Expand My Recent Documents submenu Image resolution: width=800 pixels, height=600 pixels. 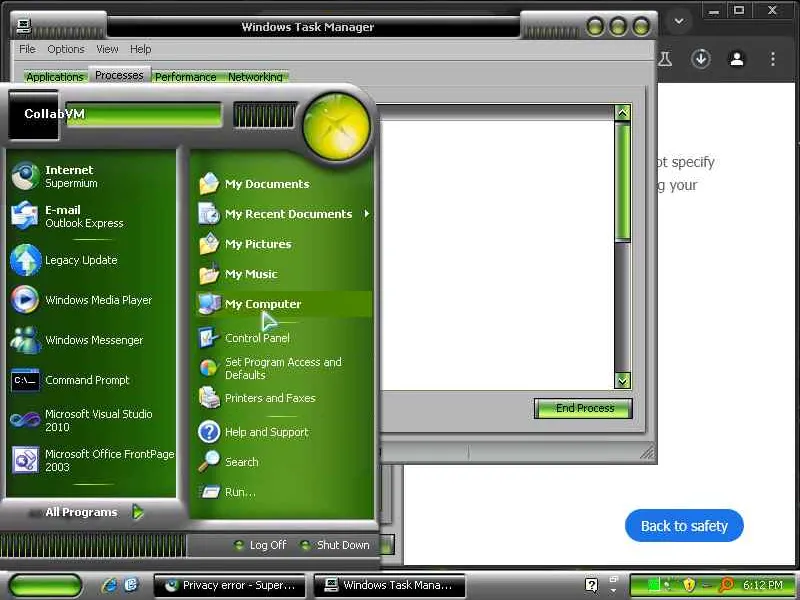click(283, 214)
